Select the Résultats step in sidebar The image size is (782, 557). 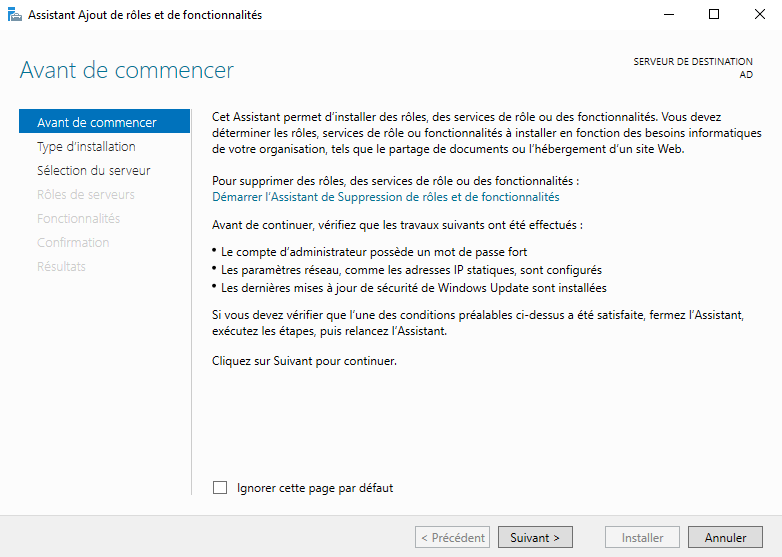[x=61, y=266]
